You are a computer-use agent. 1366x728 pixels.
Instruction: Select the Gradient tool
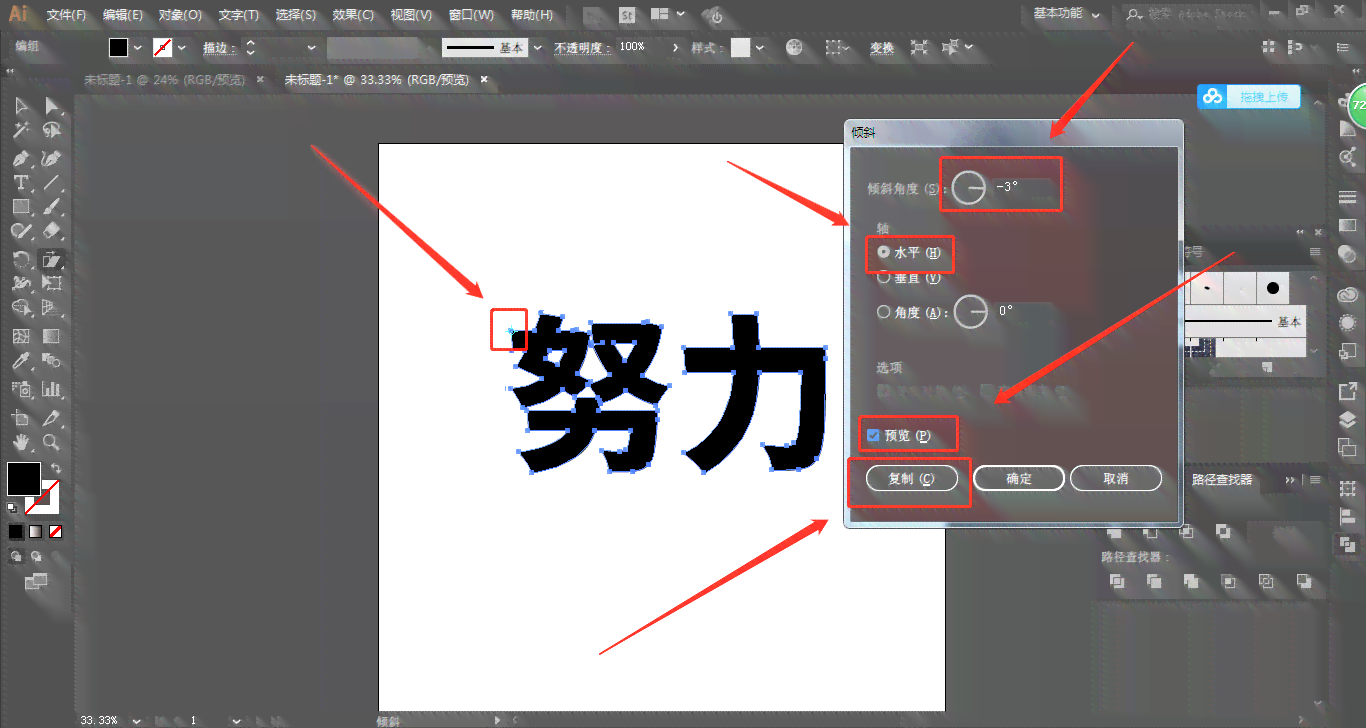52,337
